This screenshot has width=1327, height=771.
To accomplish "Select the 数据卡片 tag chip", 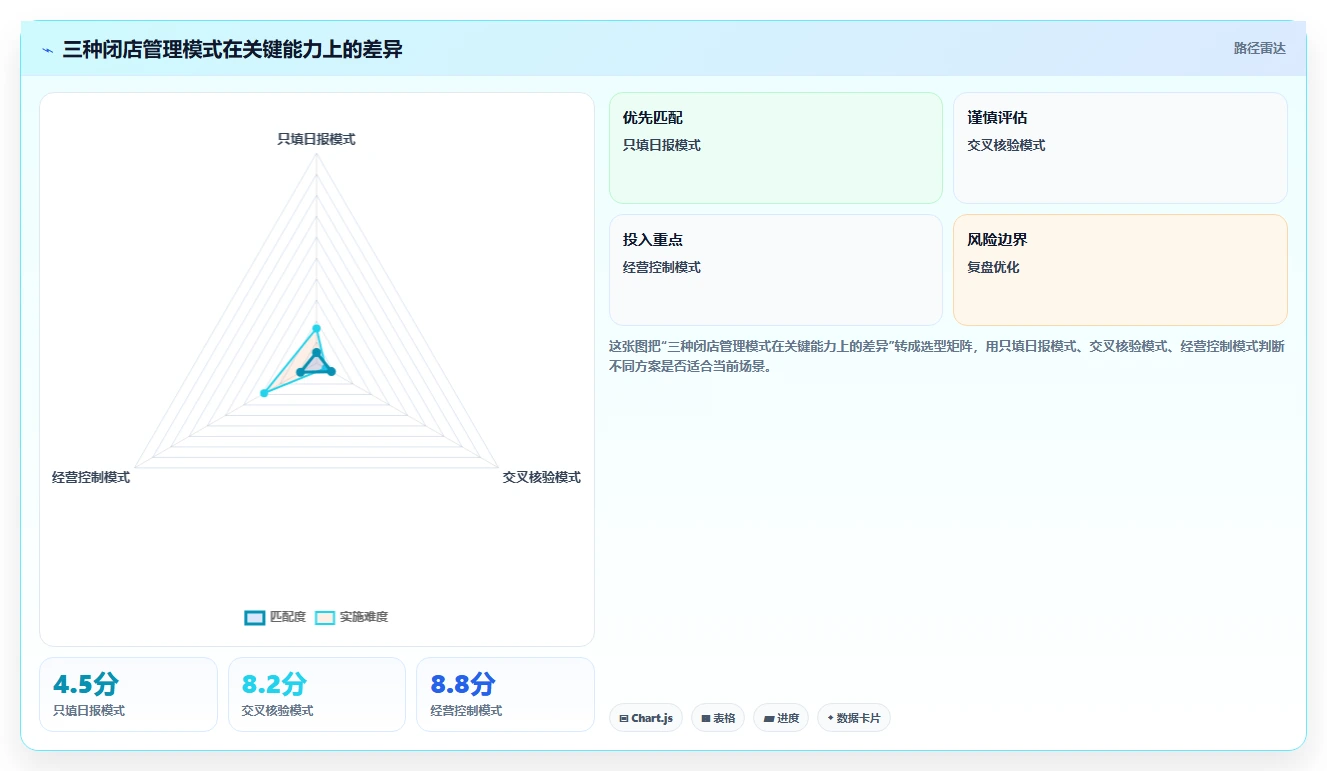I will point(854,718).
